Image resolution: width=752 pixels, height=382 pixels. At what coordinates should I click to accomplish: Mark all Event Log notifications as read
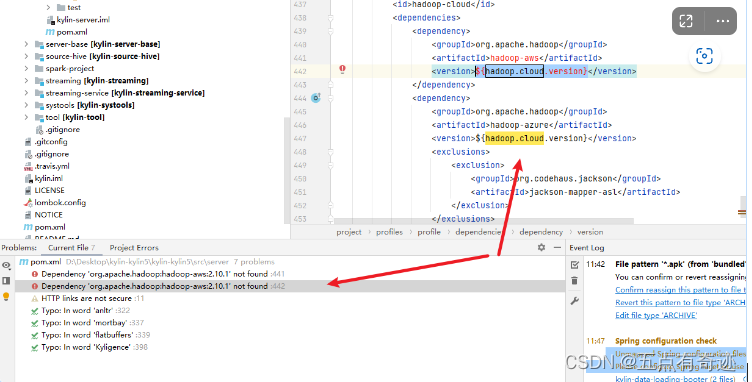tap(575, 265)
